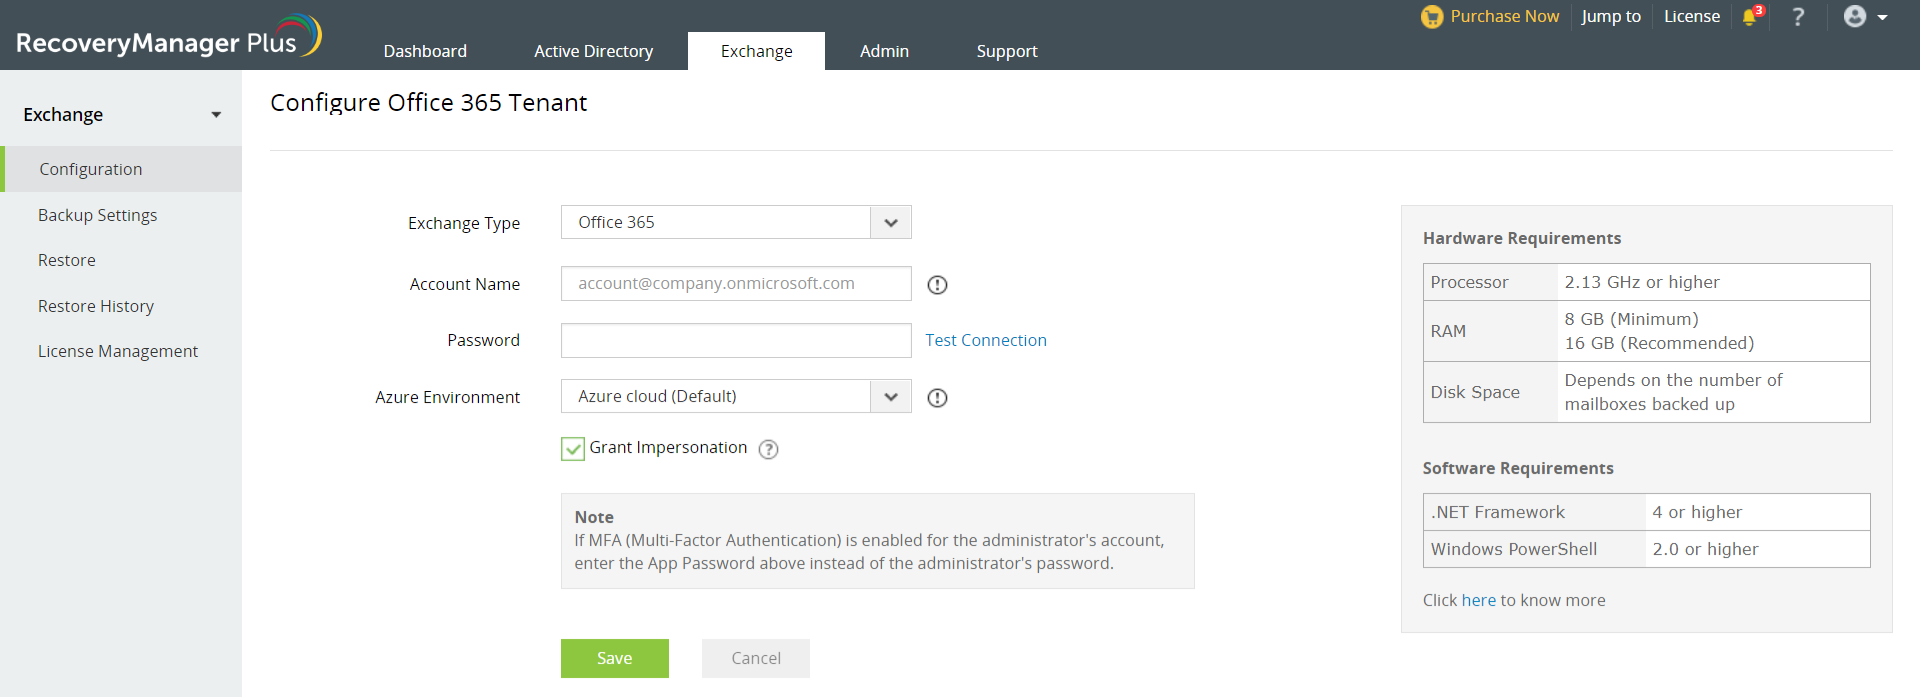Open the notifications bell
Viewport: 1920px width, 697px height.
[1749, 17]
